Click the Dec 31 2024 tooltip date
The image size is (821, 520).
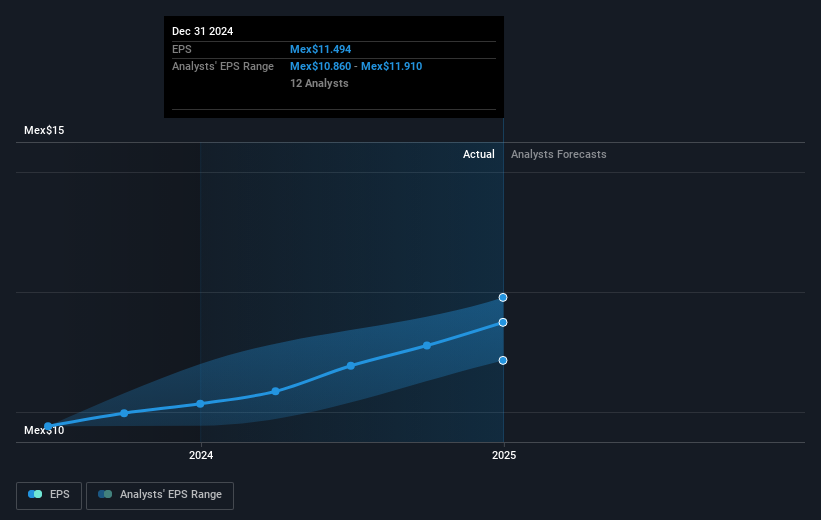click(x=203, y=31)
